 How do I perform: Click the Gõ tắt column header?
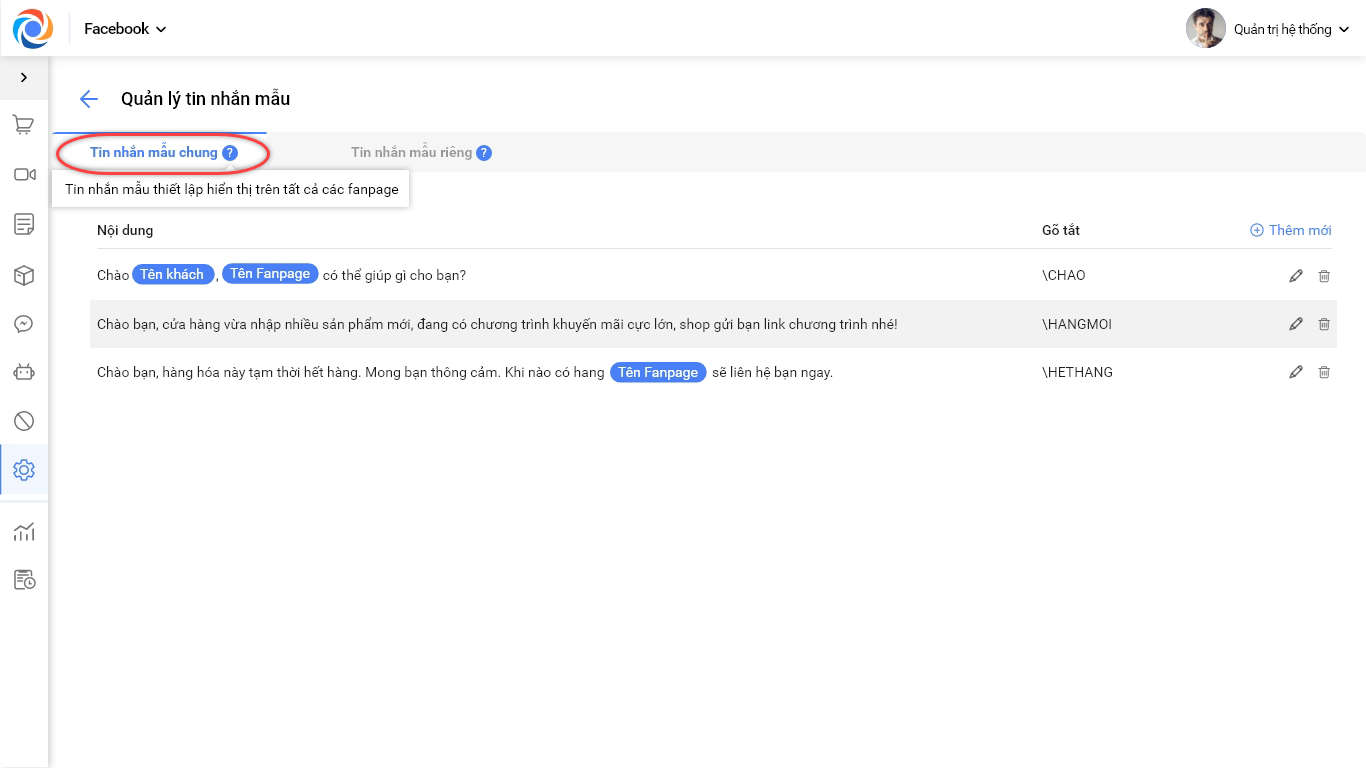pos(1061,230)
